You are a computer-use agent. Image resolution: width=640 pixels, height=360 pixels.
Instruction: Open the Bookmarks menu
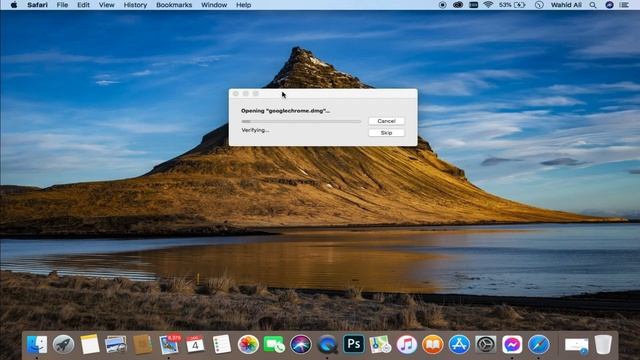click(x=174, y=5)
